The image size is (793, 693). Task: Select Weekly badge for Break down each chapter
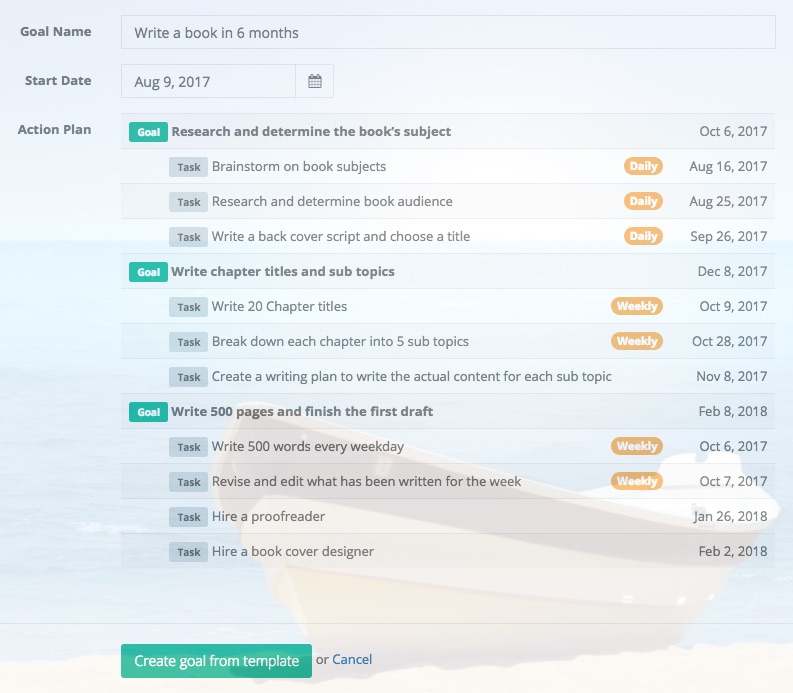point(637,341)
